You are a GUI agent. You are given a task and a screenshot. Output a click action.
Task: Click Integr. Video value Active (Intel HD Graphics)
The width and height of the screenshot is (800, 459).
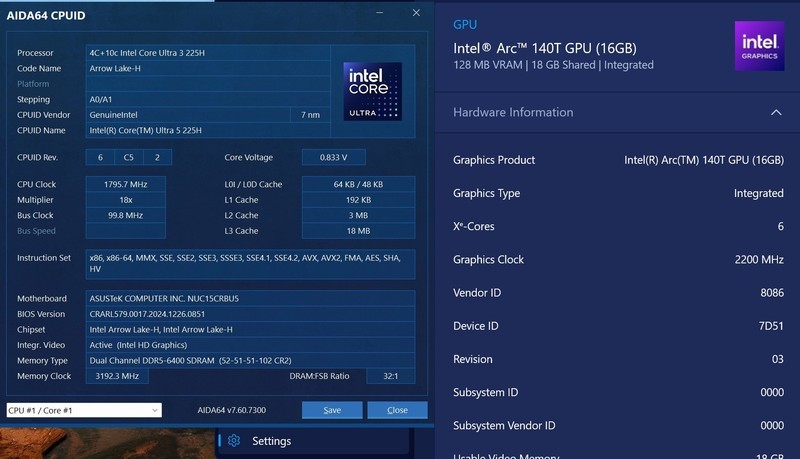(250, 345)
